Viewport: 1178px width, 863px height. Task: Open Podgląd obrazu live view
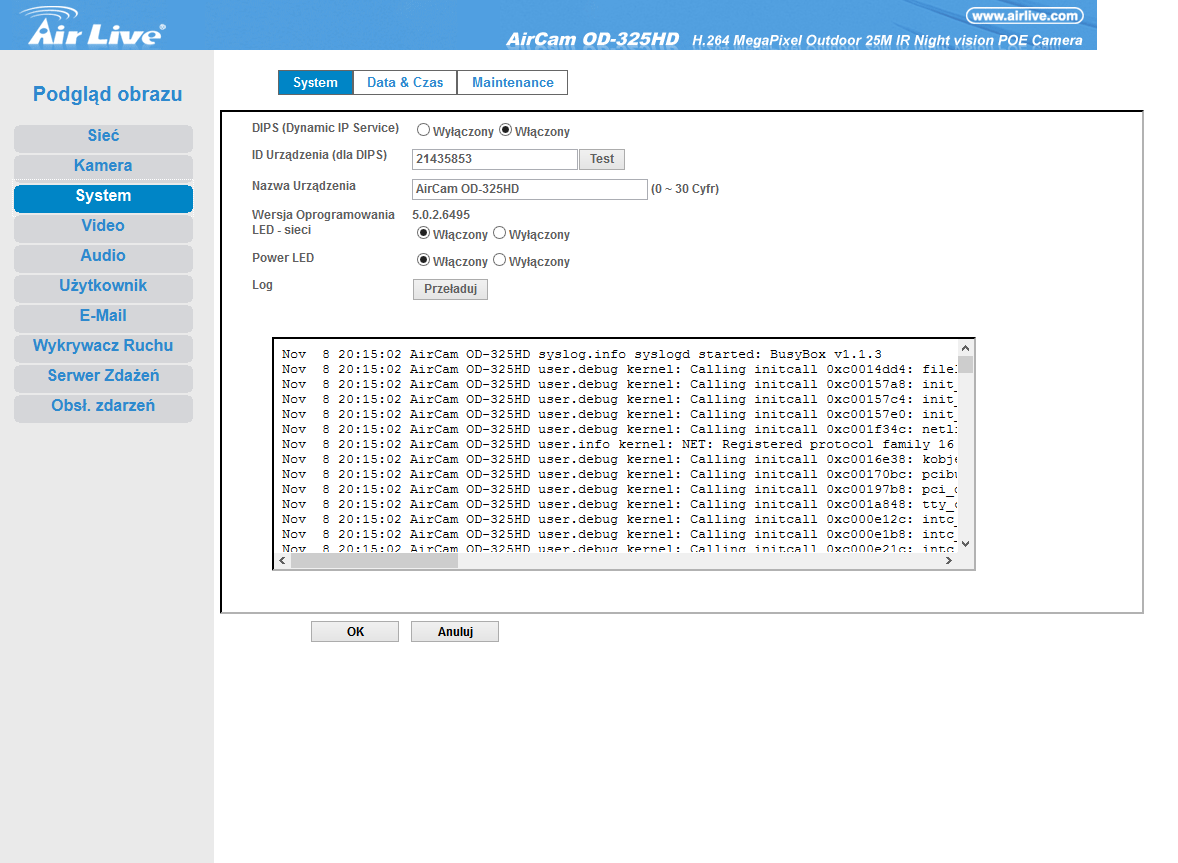(x=107, y=94)
